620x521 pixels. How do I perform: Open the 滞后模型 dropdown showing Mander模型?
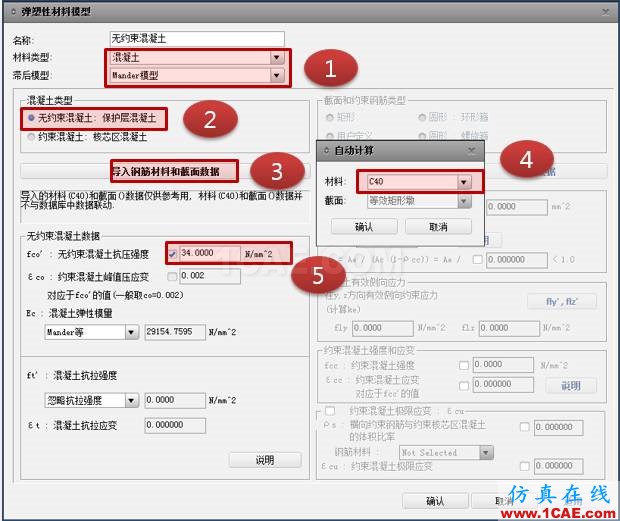pos(197,75)
